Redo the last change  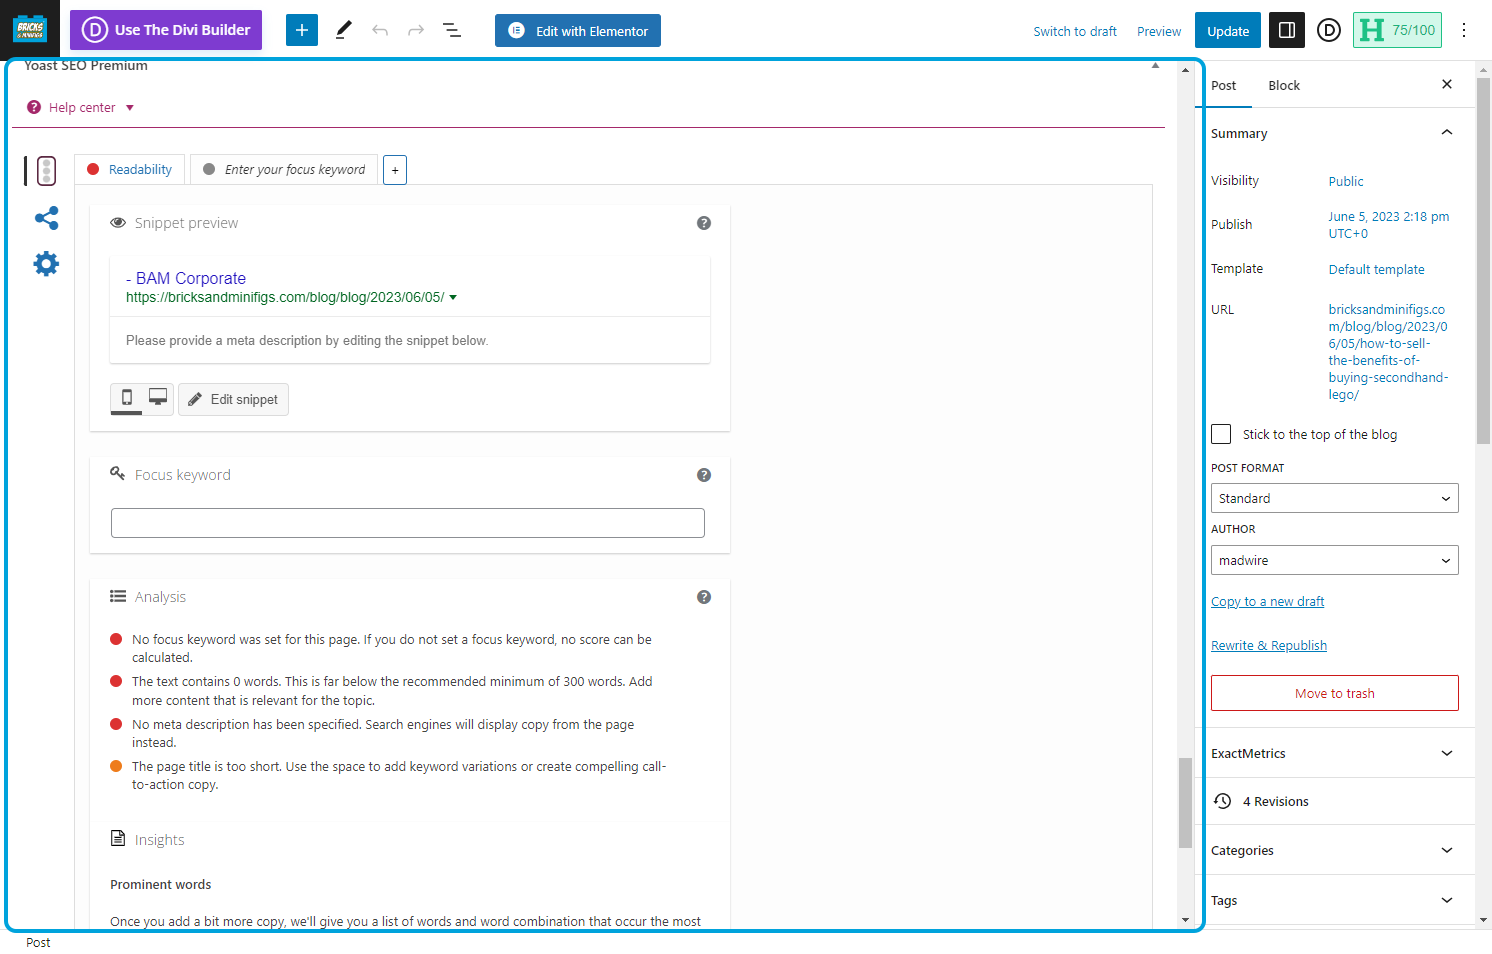(416, 30)
